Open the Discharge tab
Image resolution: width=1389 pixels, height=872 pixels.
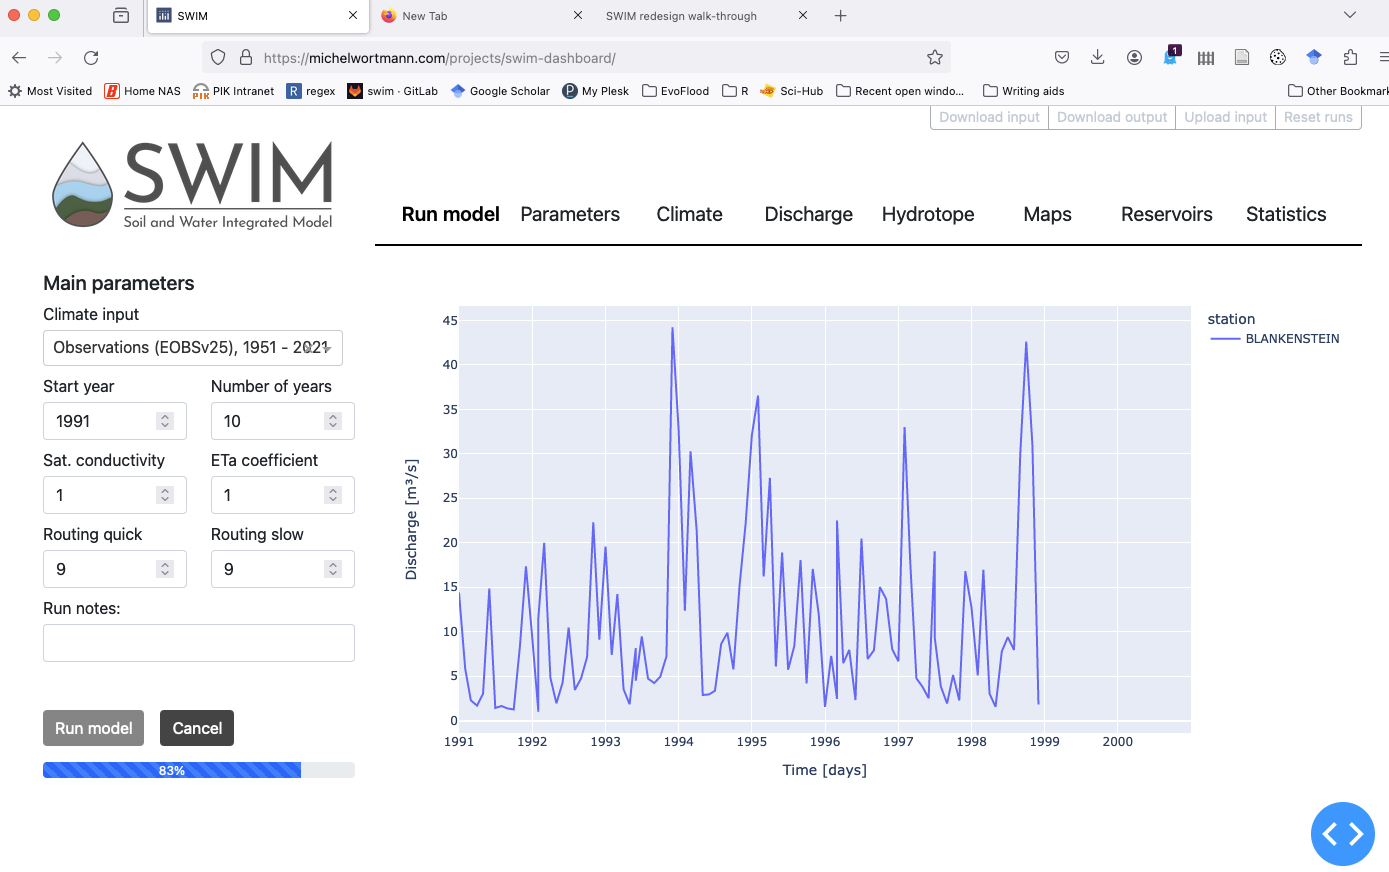(x=808, y=214)
